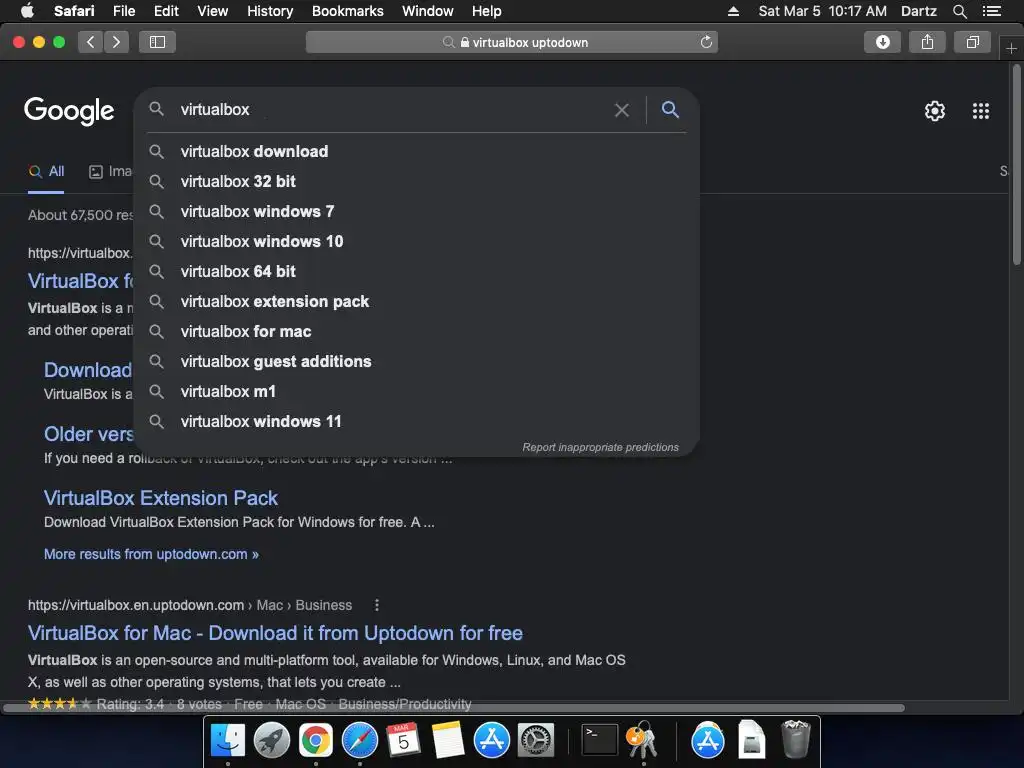Open Calendar from the Dock
The height and width of the screenshot is (768, 1024).
(x=403, y=741)
